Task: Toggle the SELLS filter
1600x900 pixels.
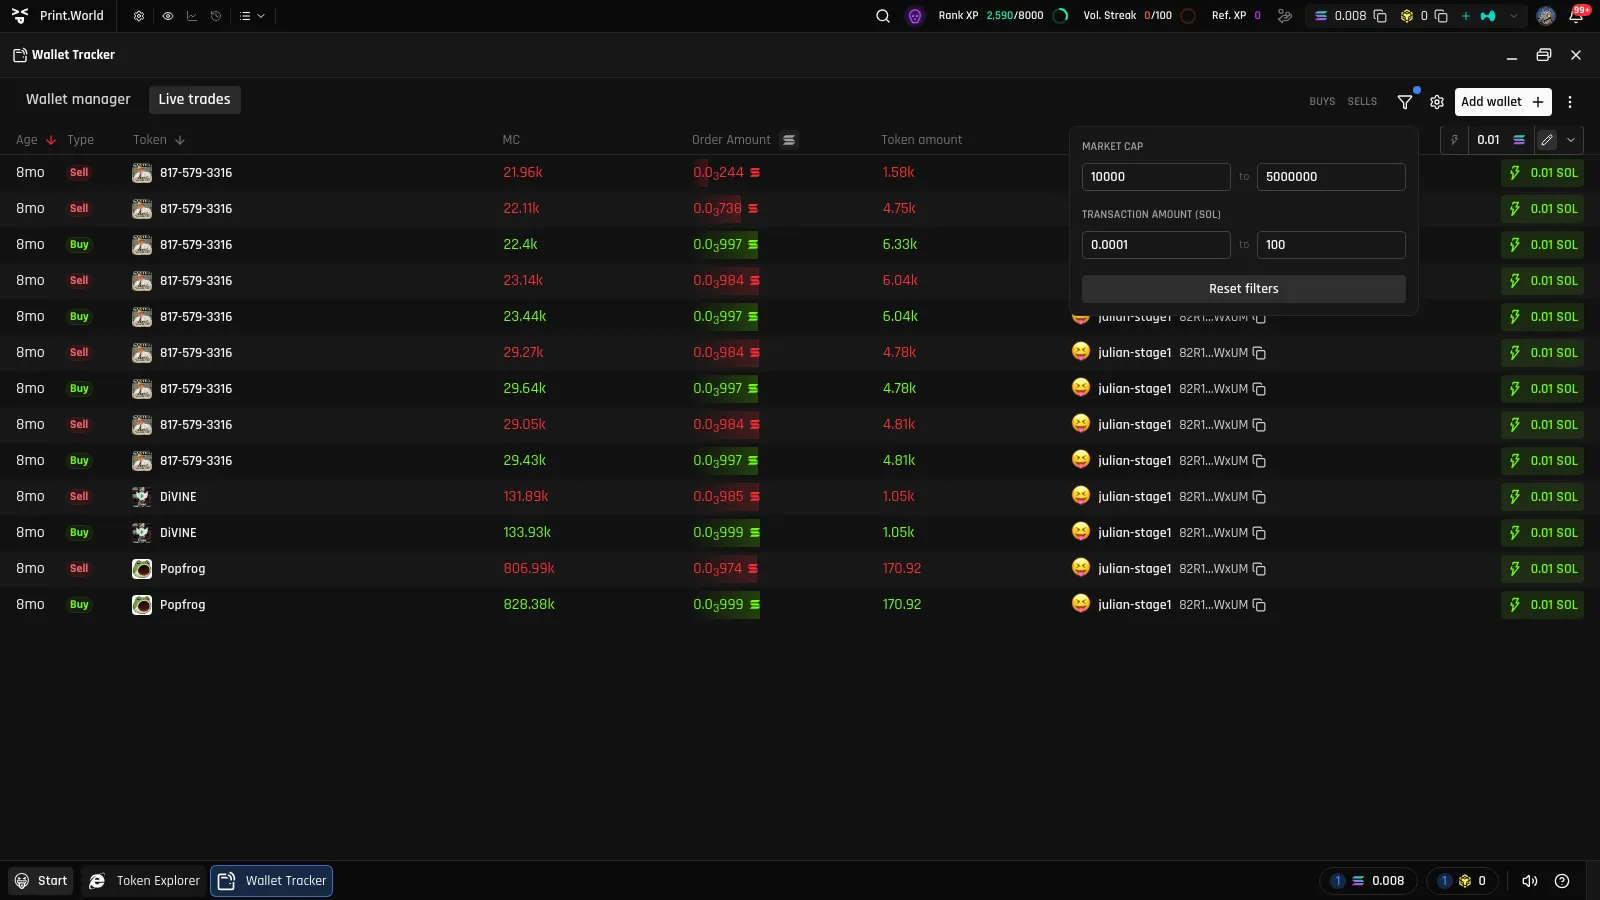Action: coord(1362,102)
